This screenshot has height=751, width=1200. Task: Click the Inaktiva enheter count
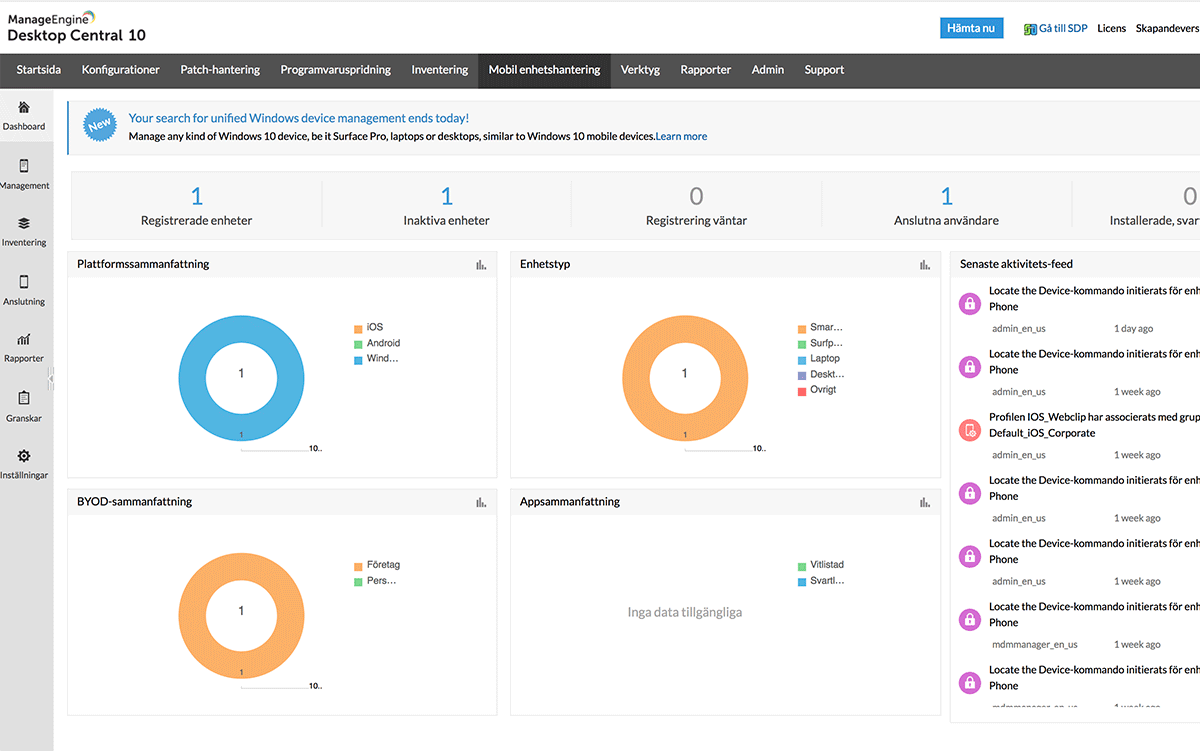447,196
